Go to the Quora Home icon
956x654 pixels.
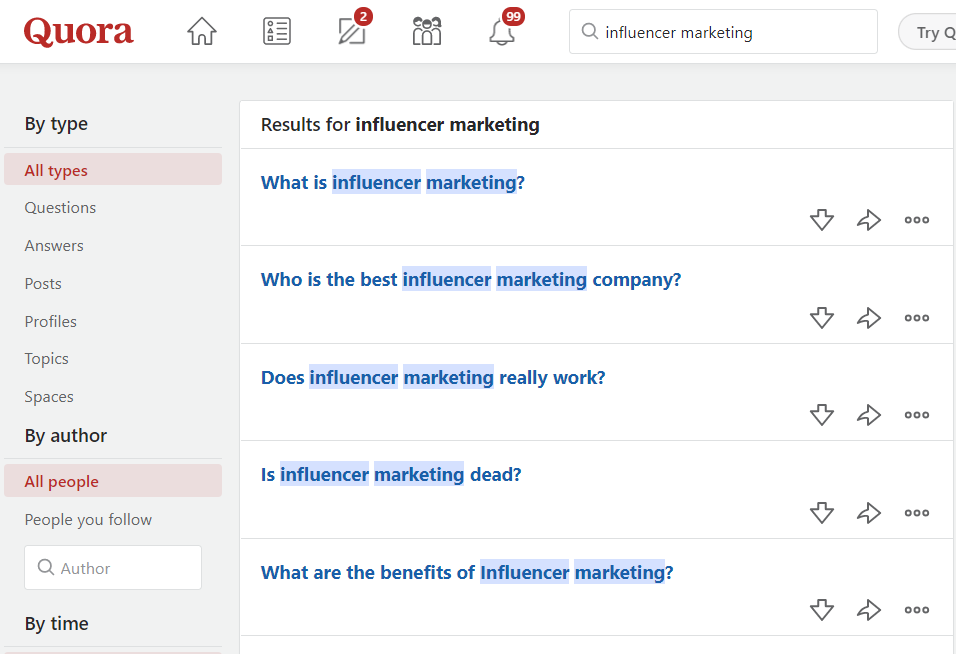(x=202, y=32)
